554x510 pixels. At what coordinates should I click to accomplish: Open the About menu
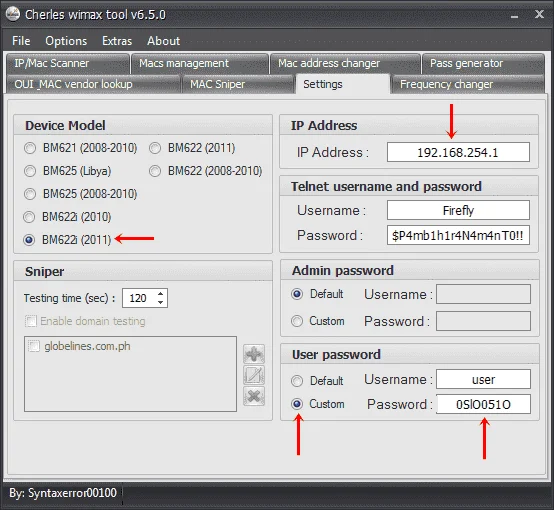tap(164, 41)
